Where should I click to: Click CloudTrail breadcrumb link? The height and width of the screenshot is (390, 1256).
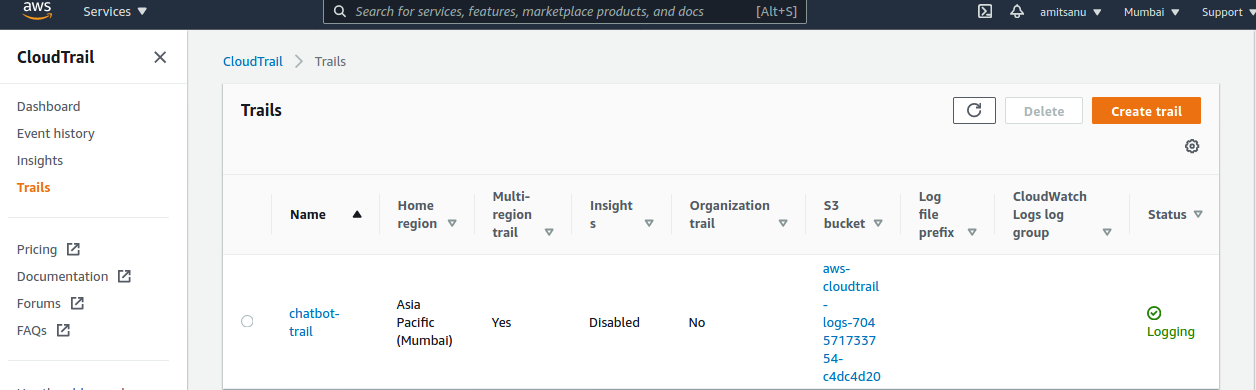[252, 61]
